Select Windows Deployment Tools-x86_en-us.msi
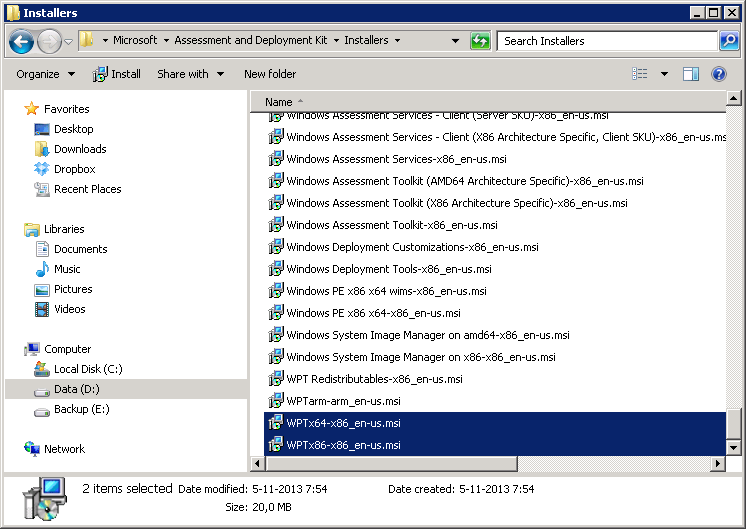This screenshot has width=746, height=529. click(379, 269)
